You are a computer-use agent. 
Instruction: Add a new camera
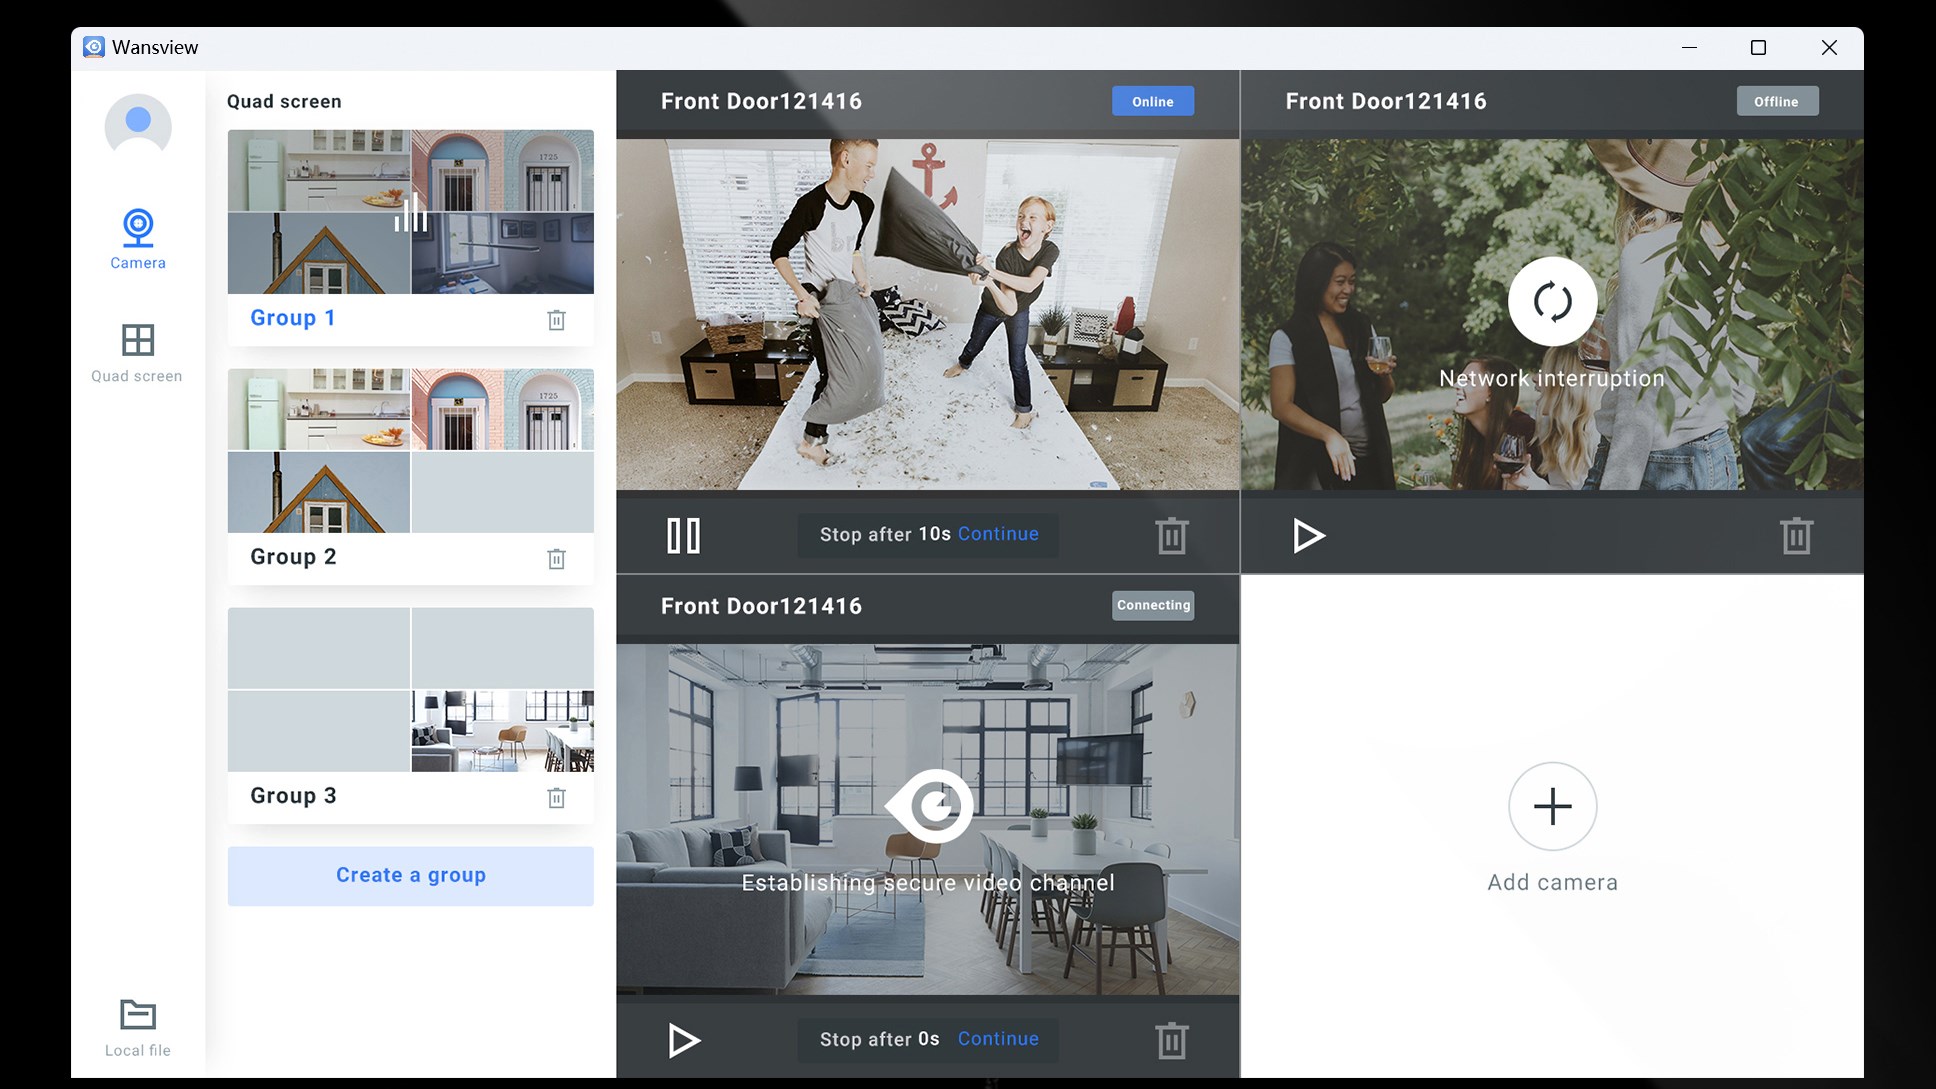point(1551,806)
